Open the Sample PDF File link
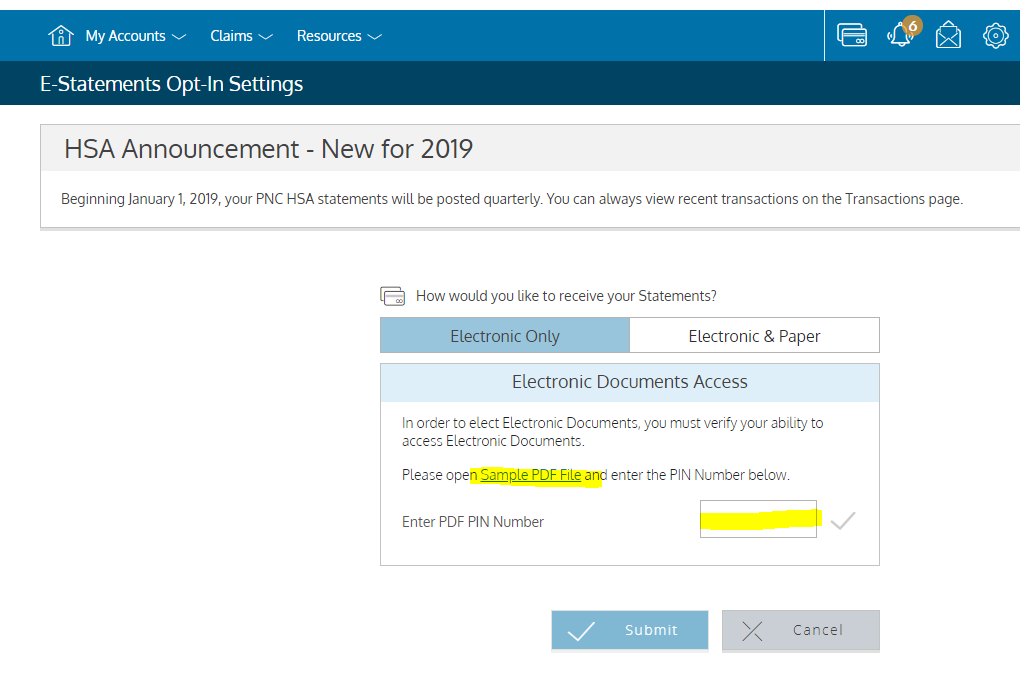This screenshot has height=692, width=1020. pos(530,475)
